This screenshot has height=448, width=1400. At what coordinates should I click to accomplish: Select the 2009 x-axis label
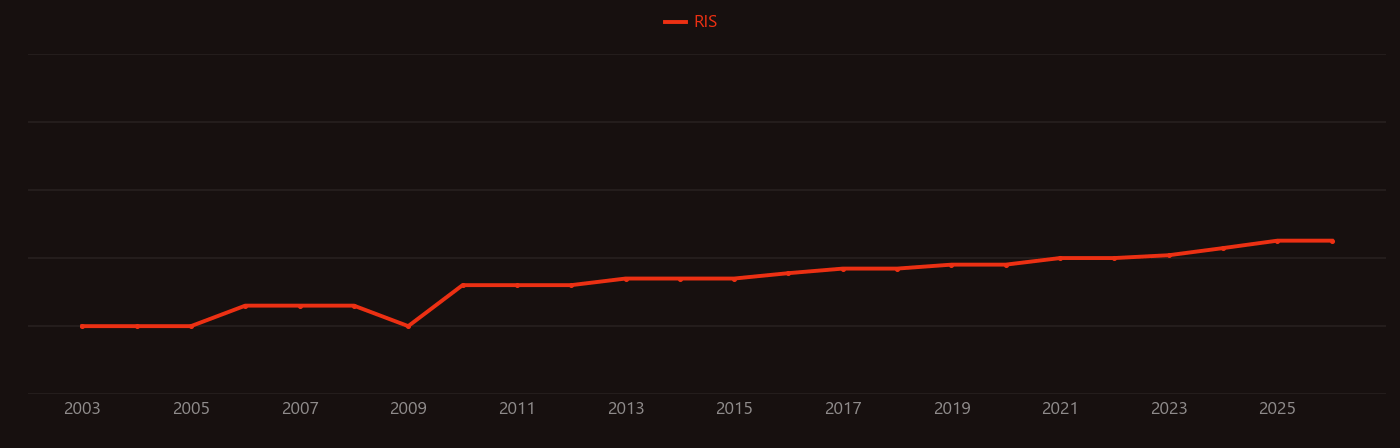coord(408,409)
